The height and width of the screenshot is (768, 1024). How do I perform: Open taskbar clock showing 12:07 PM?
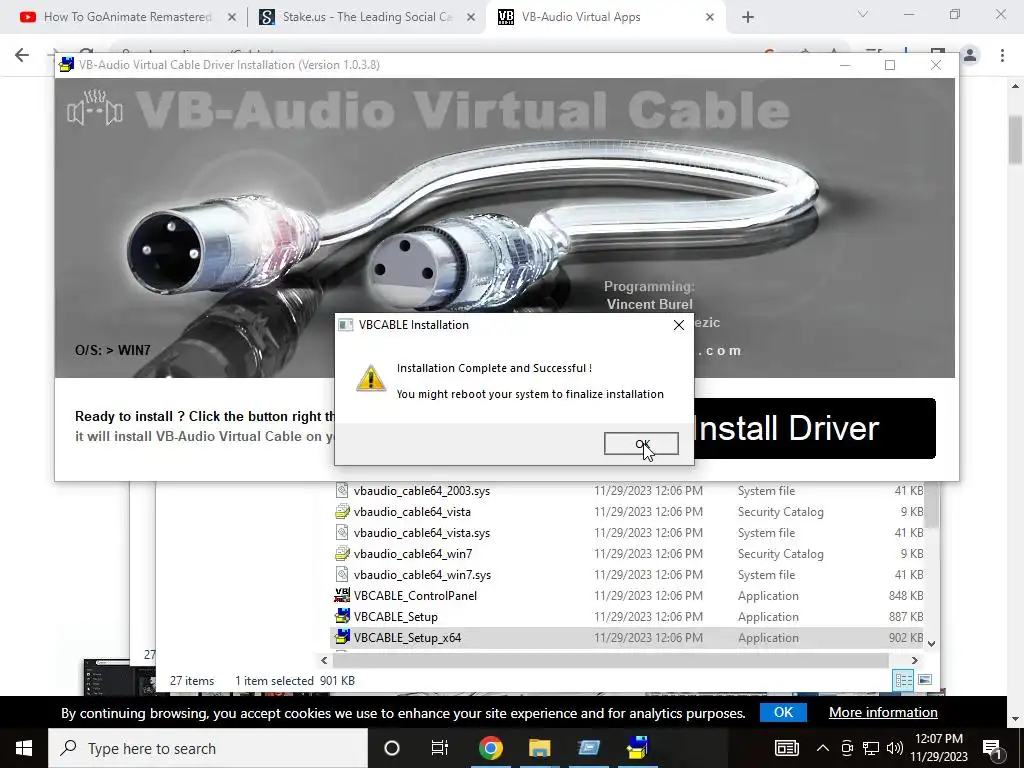pos(939,748)
